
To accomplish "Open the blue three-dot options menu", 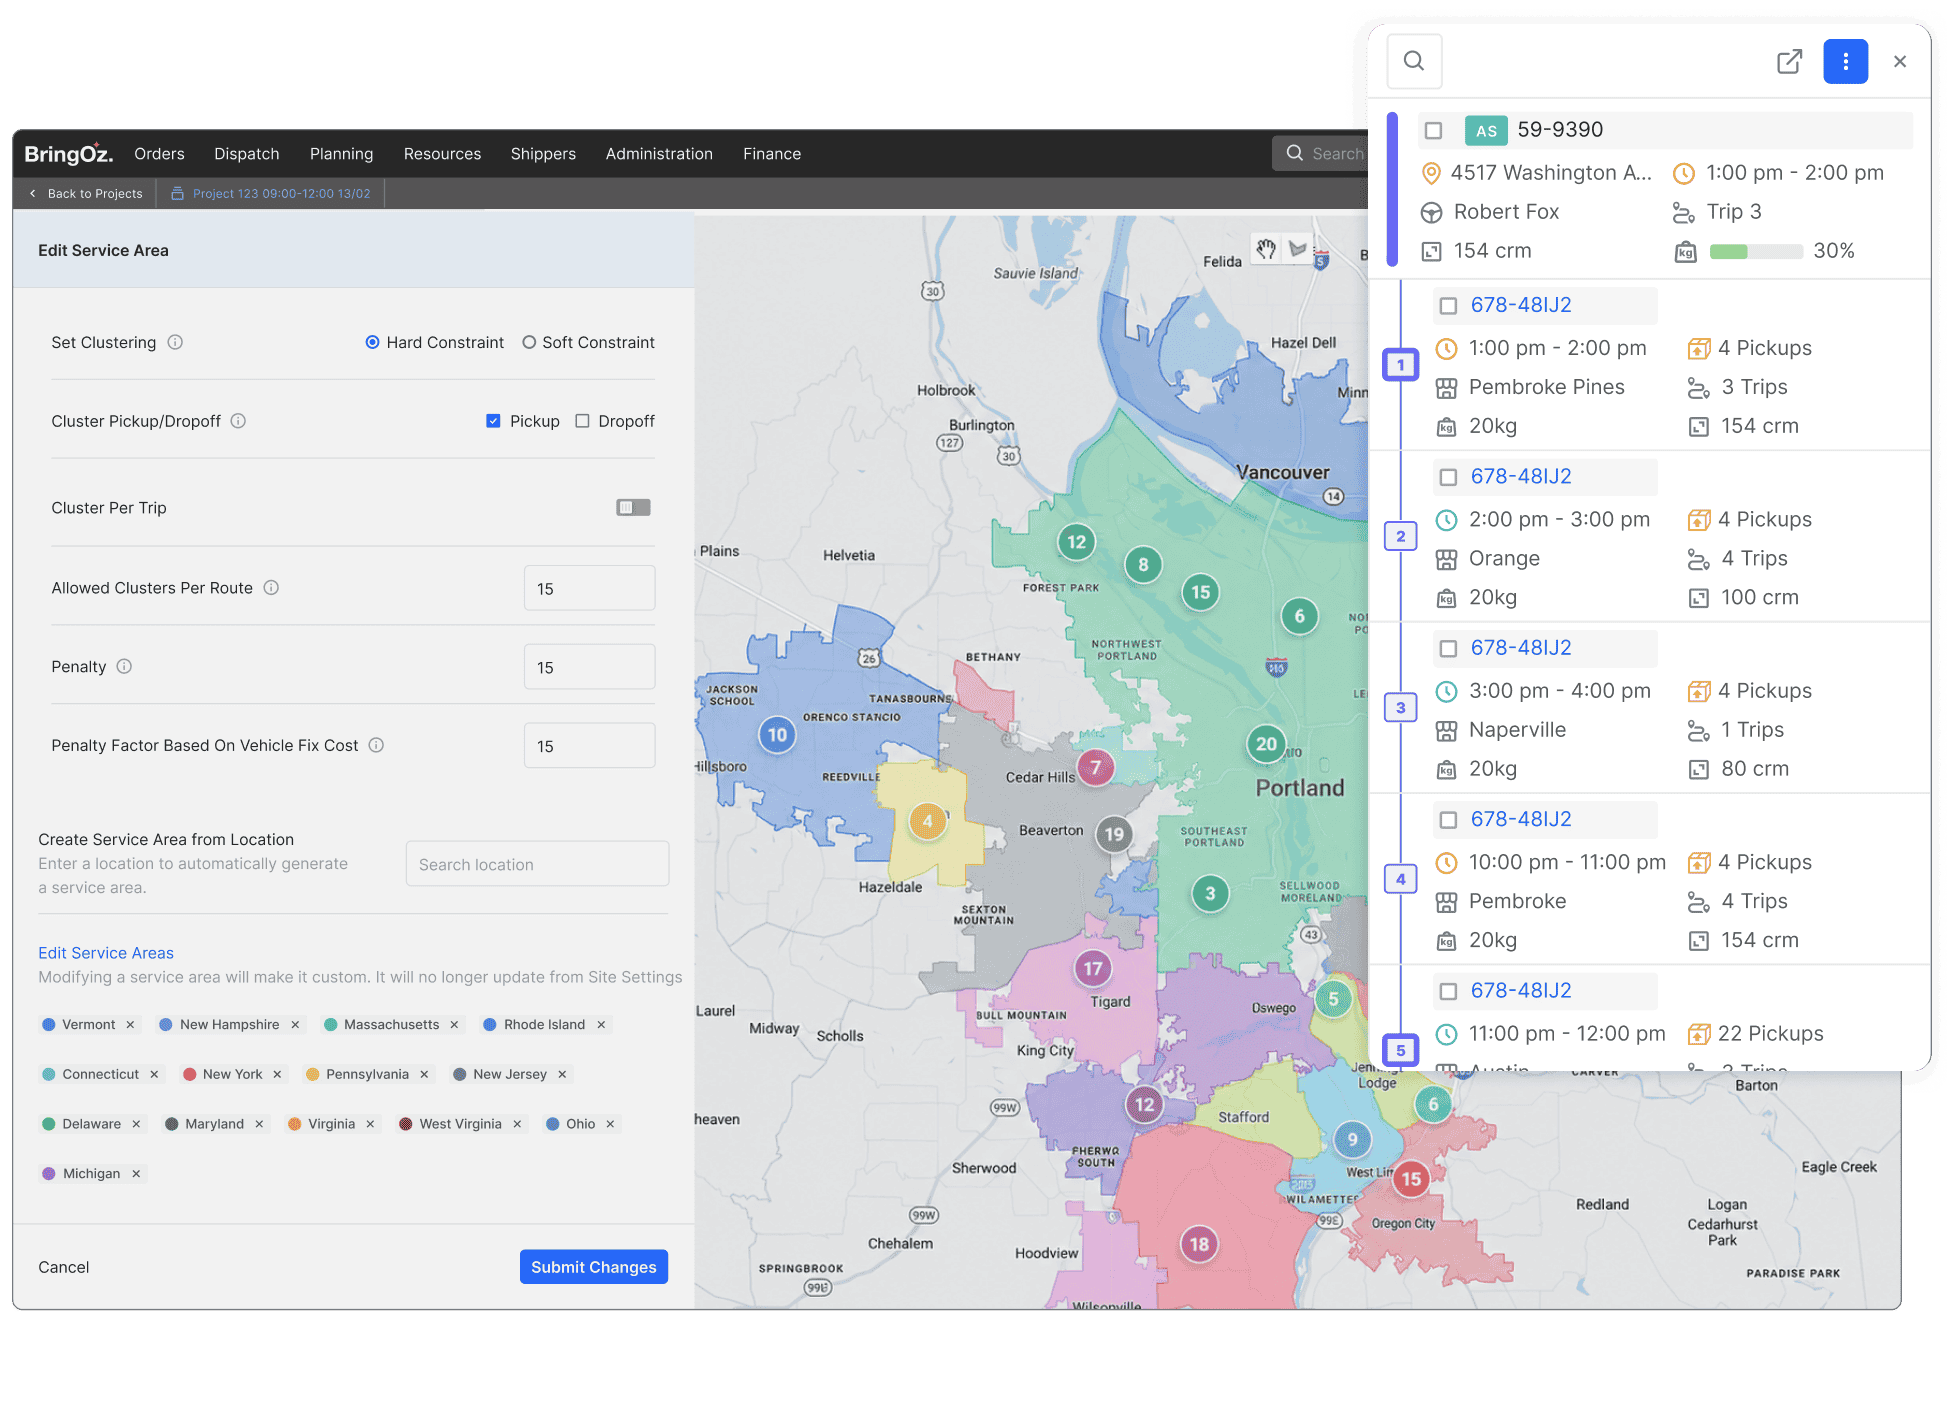I will pos(1845,61).
